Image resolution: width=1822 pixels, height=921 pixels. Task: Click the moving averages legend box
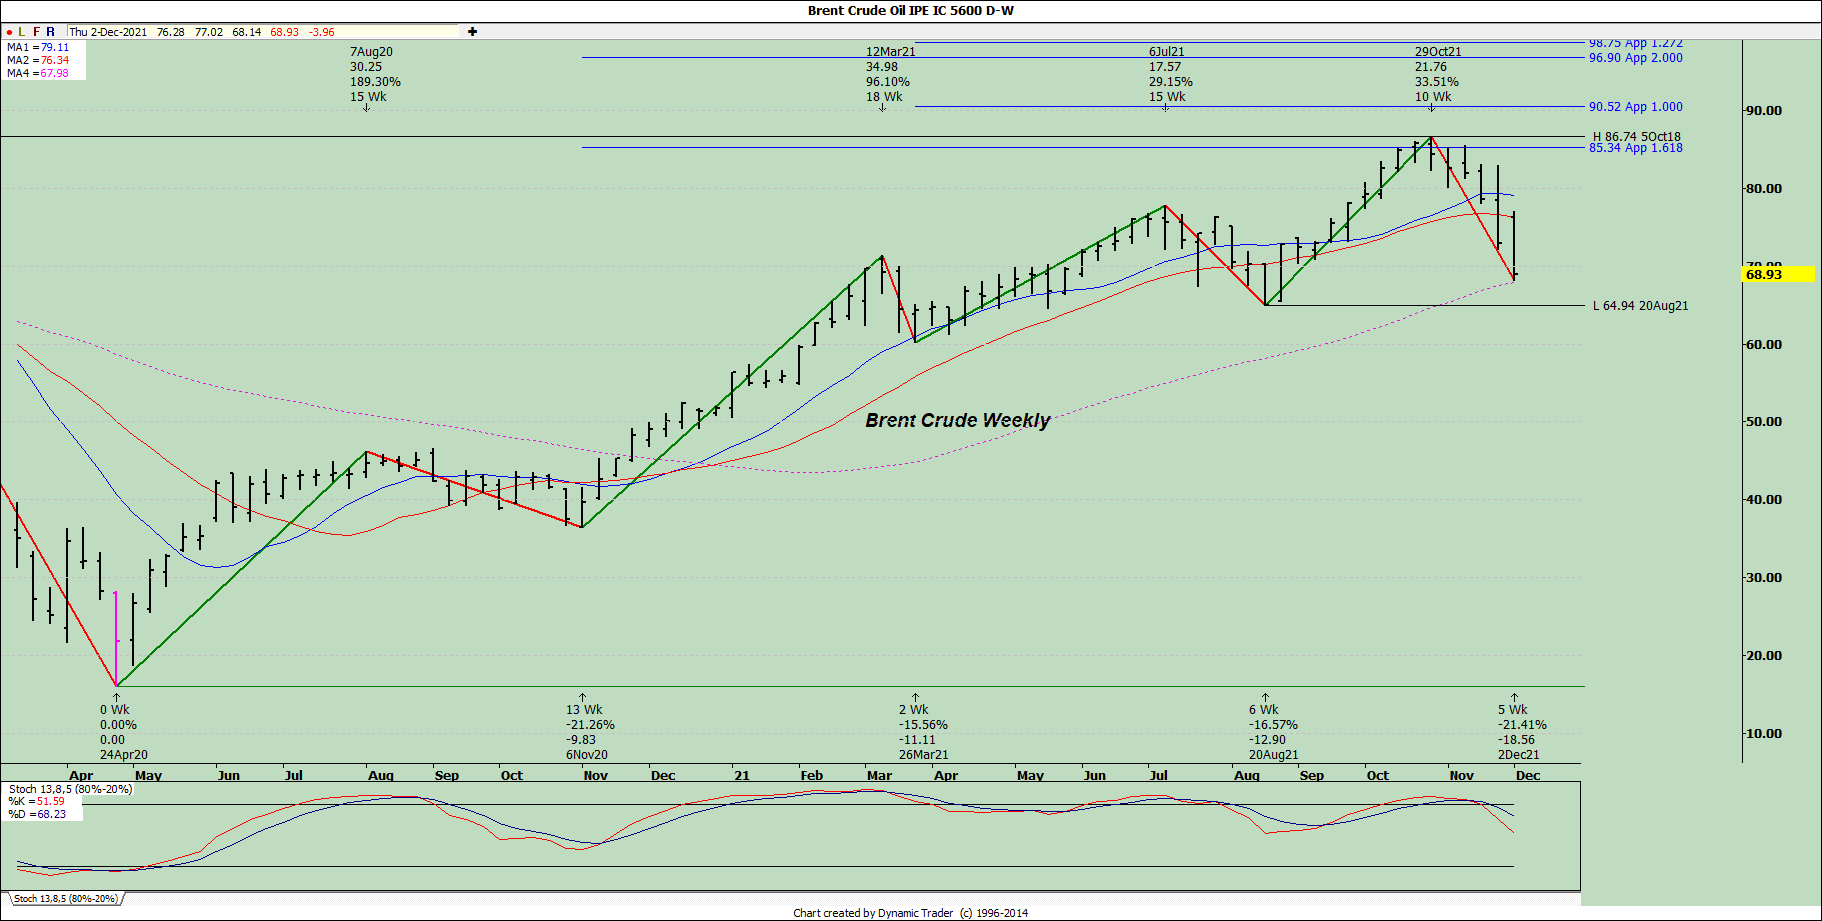coord(43,60)
